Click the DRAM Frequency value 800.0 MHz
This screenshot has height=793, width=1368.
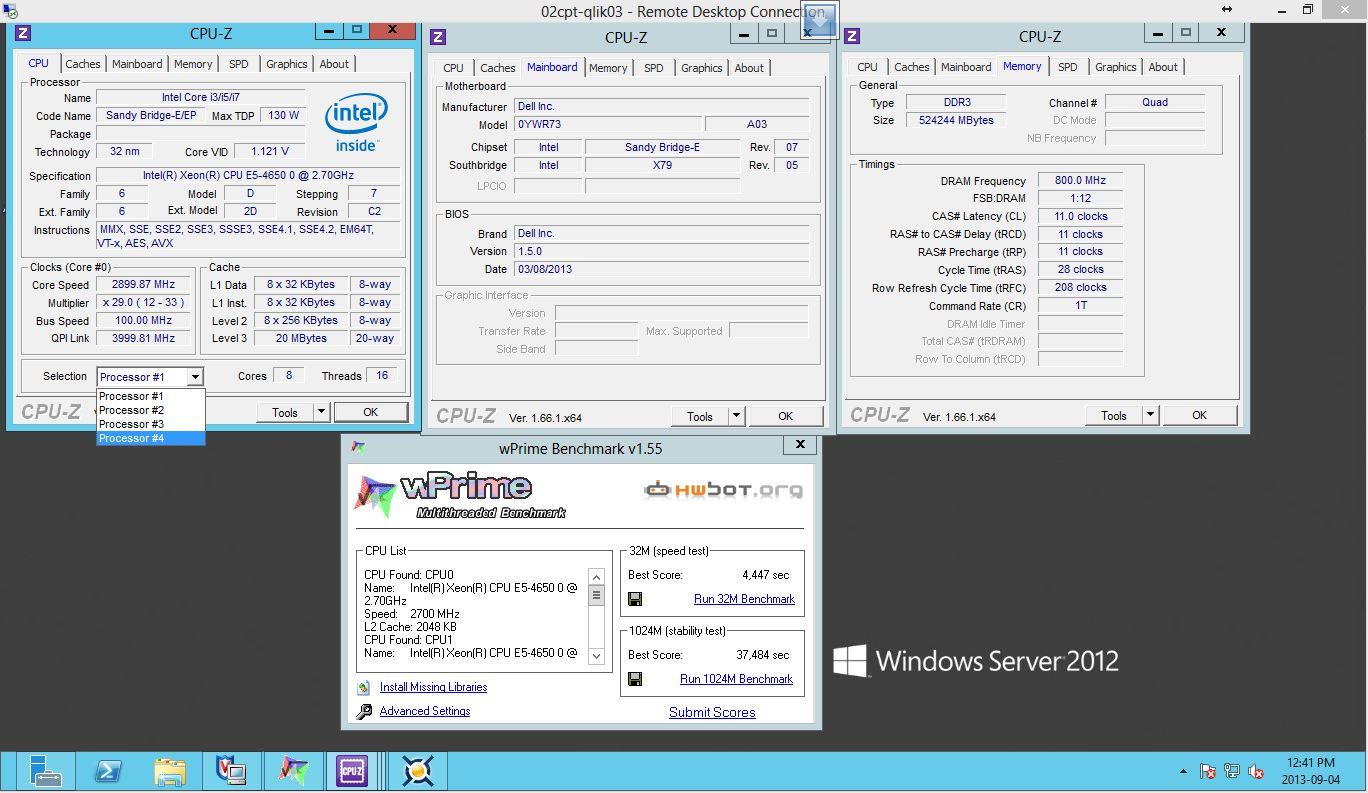(x=1080, y=181)
